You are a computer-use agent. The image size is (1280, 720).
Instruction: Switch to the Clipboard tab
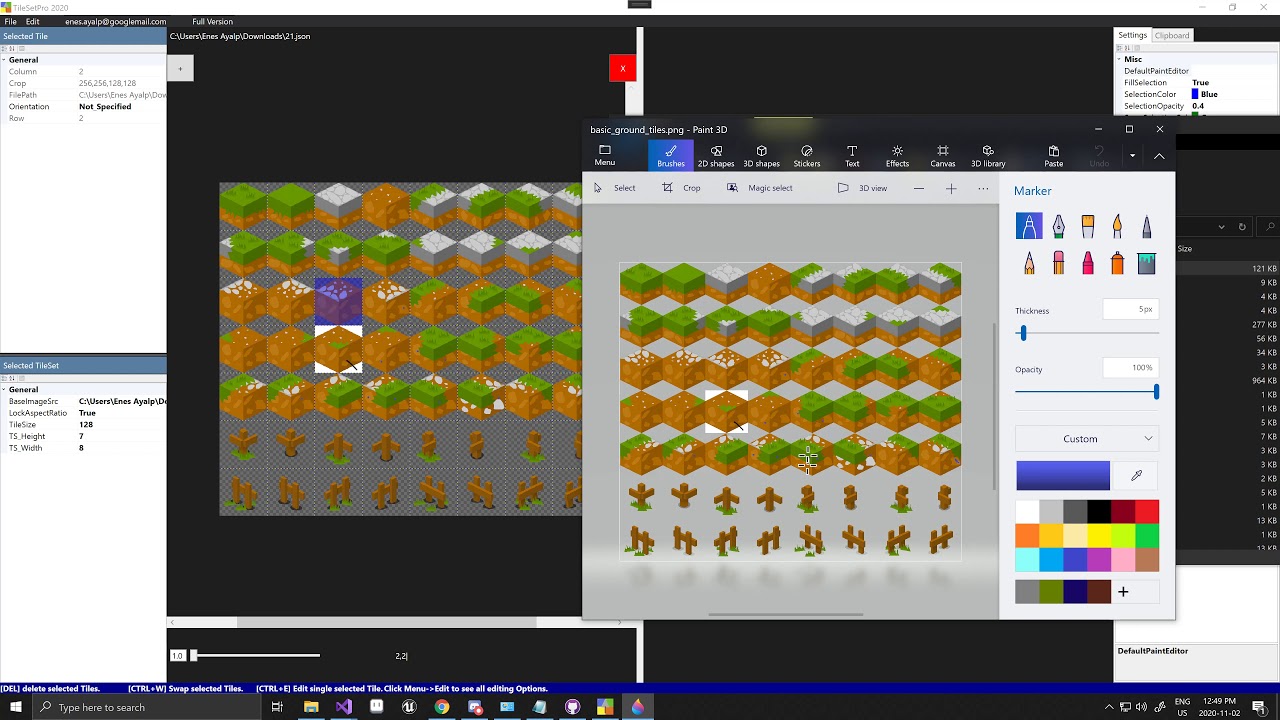pos(1172,35)
